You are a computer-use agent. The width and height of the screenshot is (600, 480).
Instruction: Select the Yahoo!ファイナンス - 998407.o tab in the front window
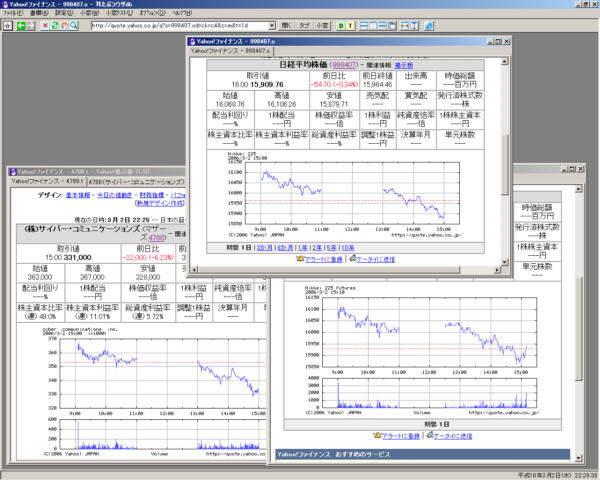click(x=231, y=51)
